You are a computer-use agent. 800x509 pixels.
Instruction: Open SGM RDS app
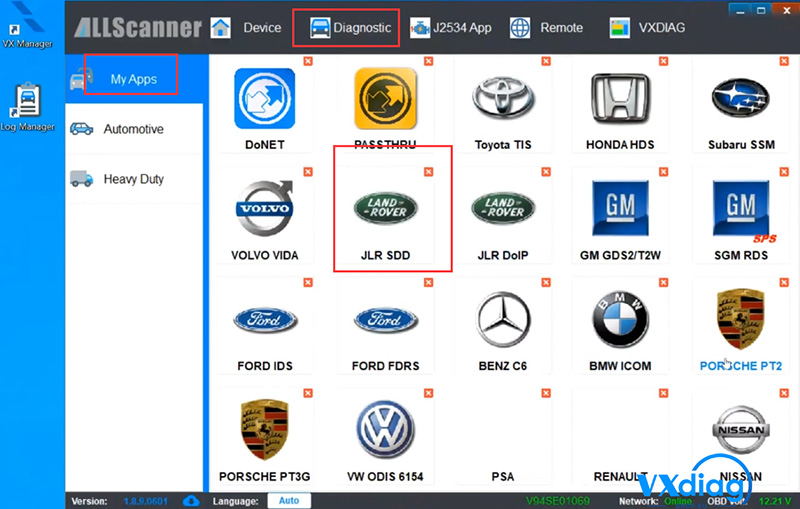click(x=741, y=208)
